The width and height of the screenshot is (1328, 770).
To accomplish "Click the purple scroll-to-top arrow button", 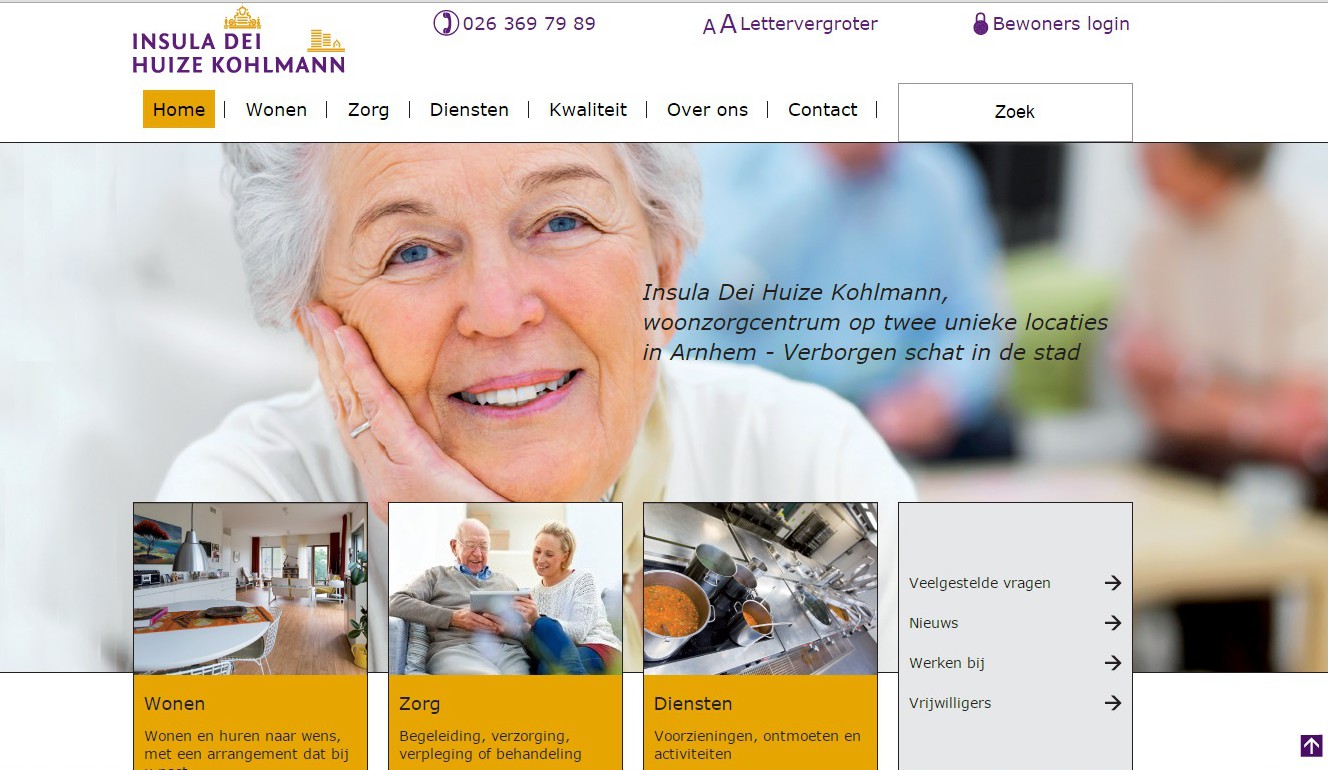I will coord(1311,746).
